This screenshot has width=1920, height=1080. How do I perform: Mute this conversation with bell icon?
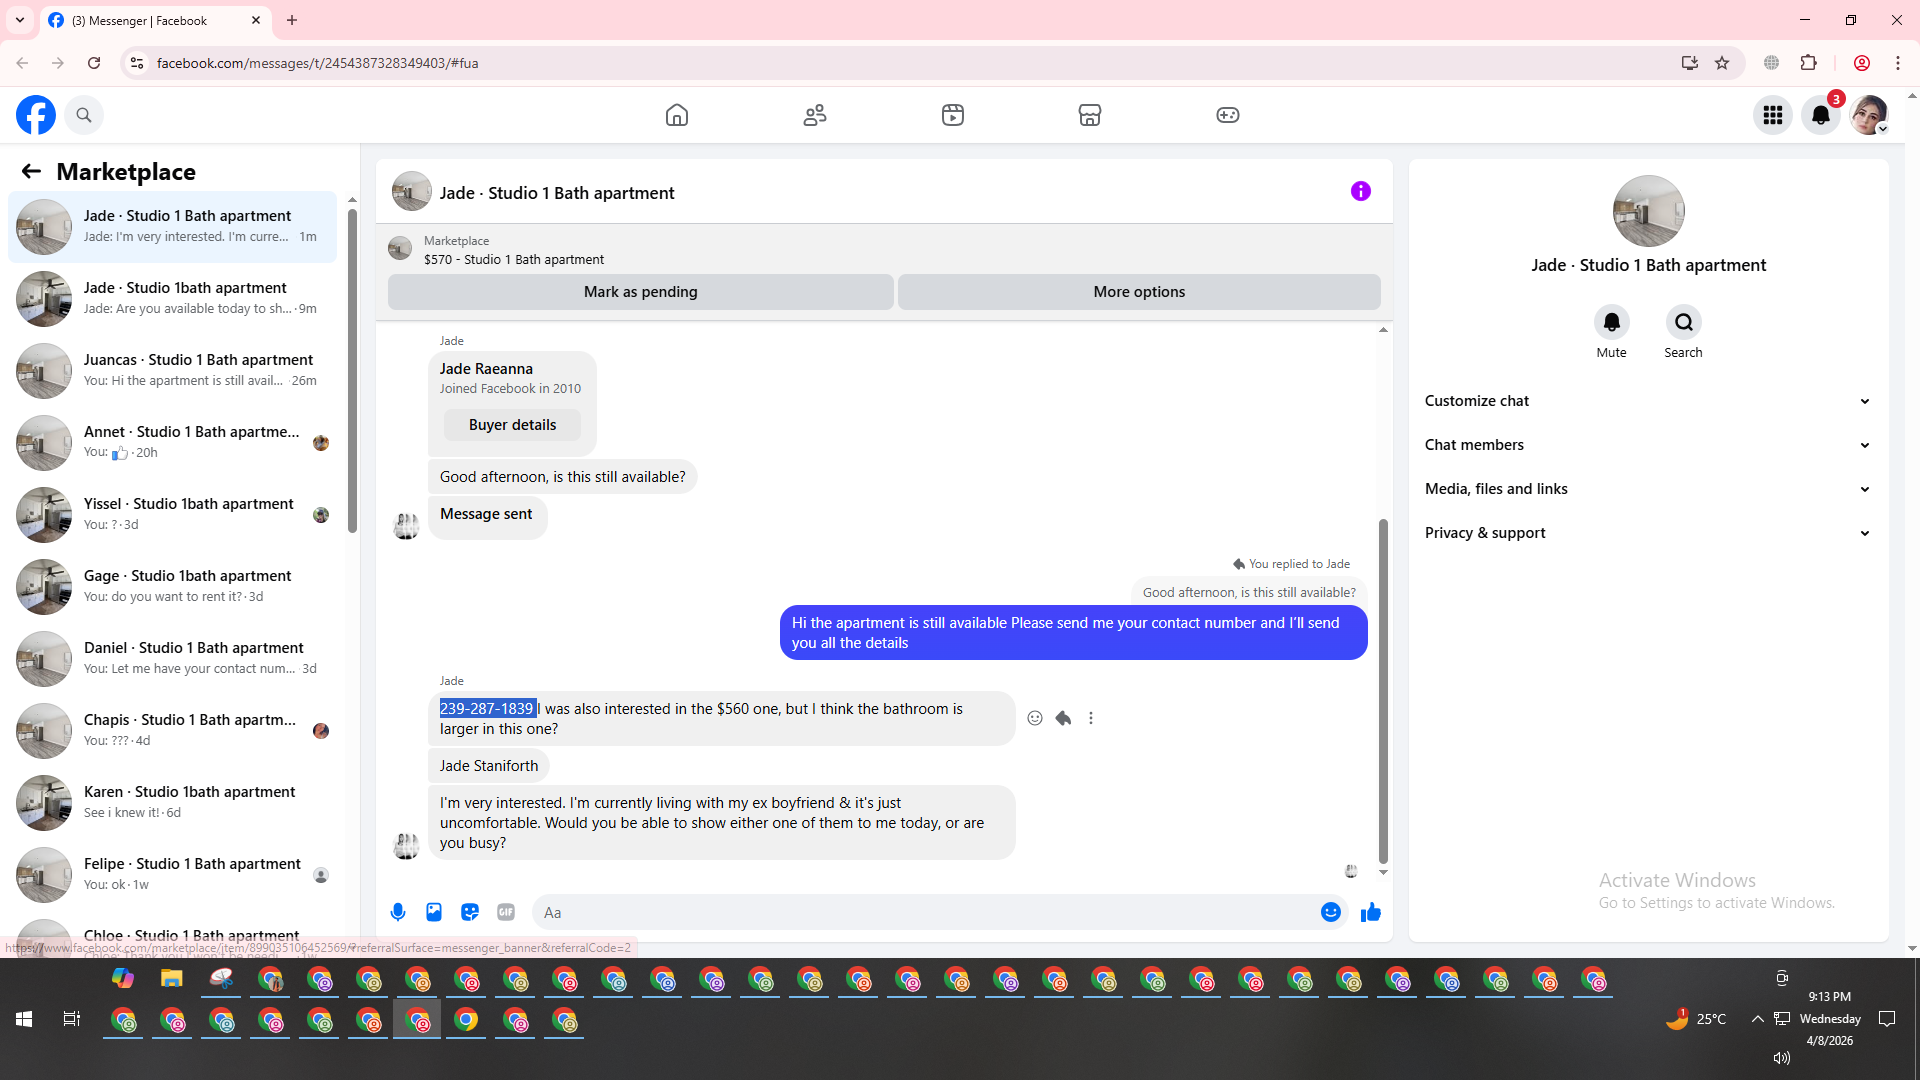click(1611, 322)
